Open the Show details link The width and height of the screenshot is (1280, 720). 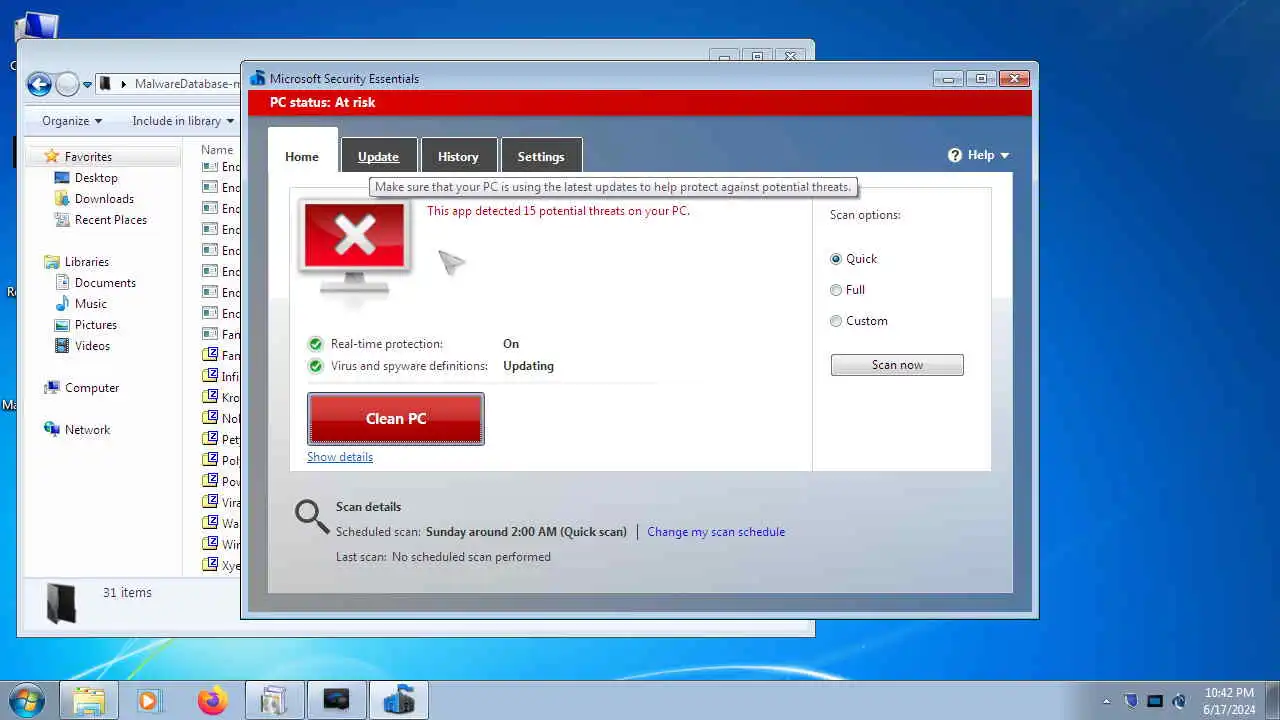click(340, 457)
